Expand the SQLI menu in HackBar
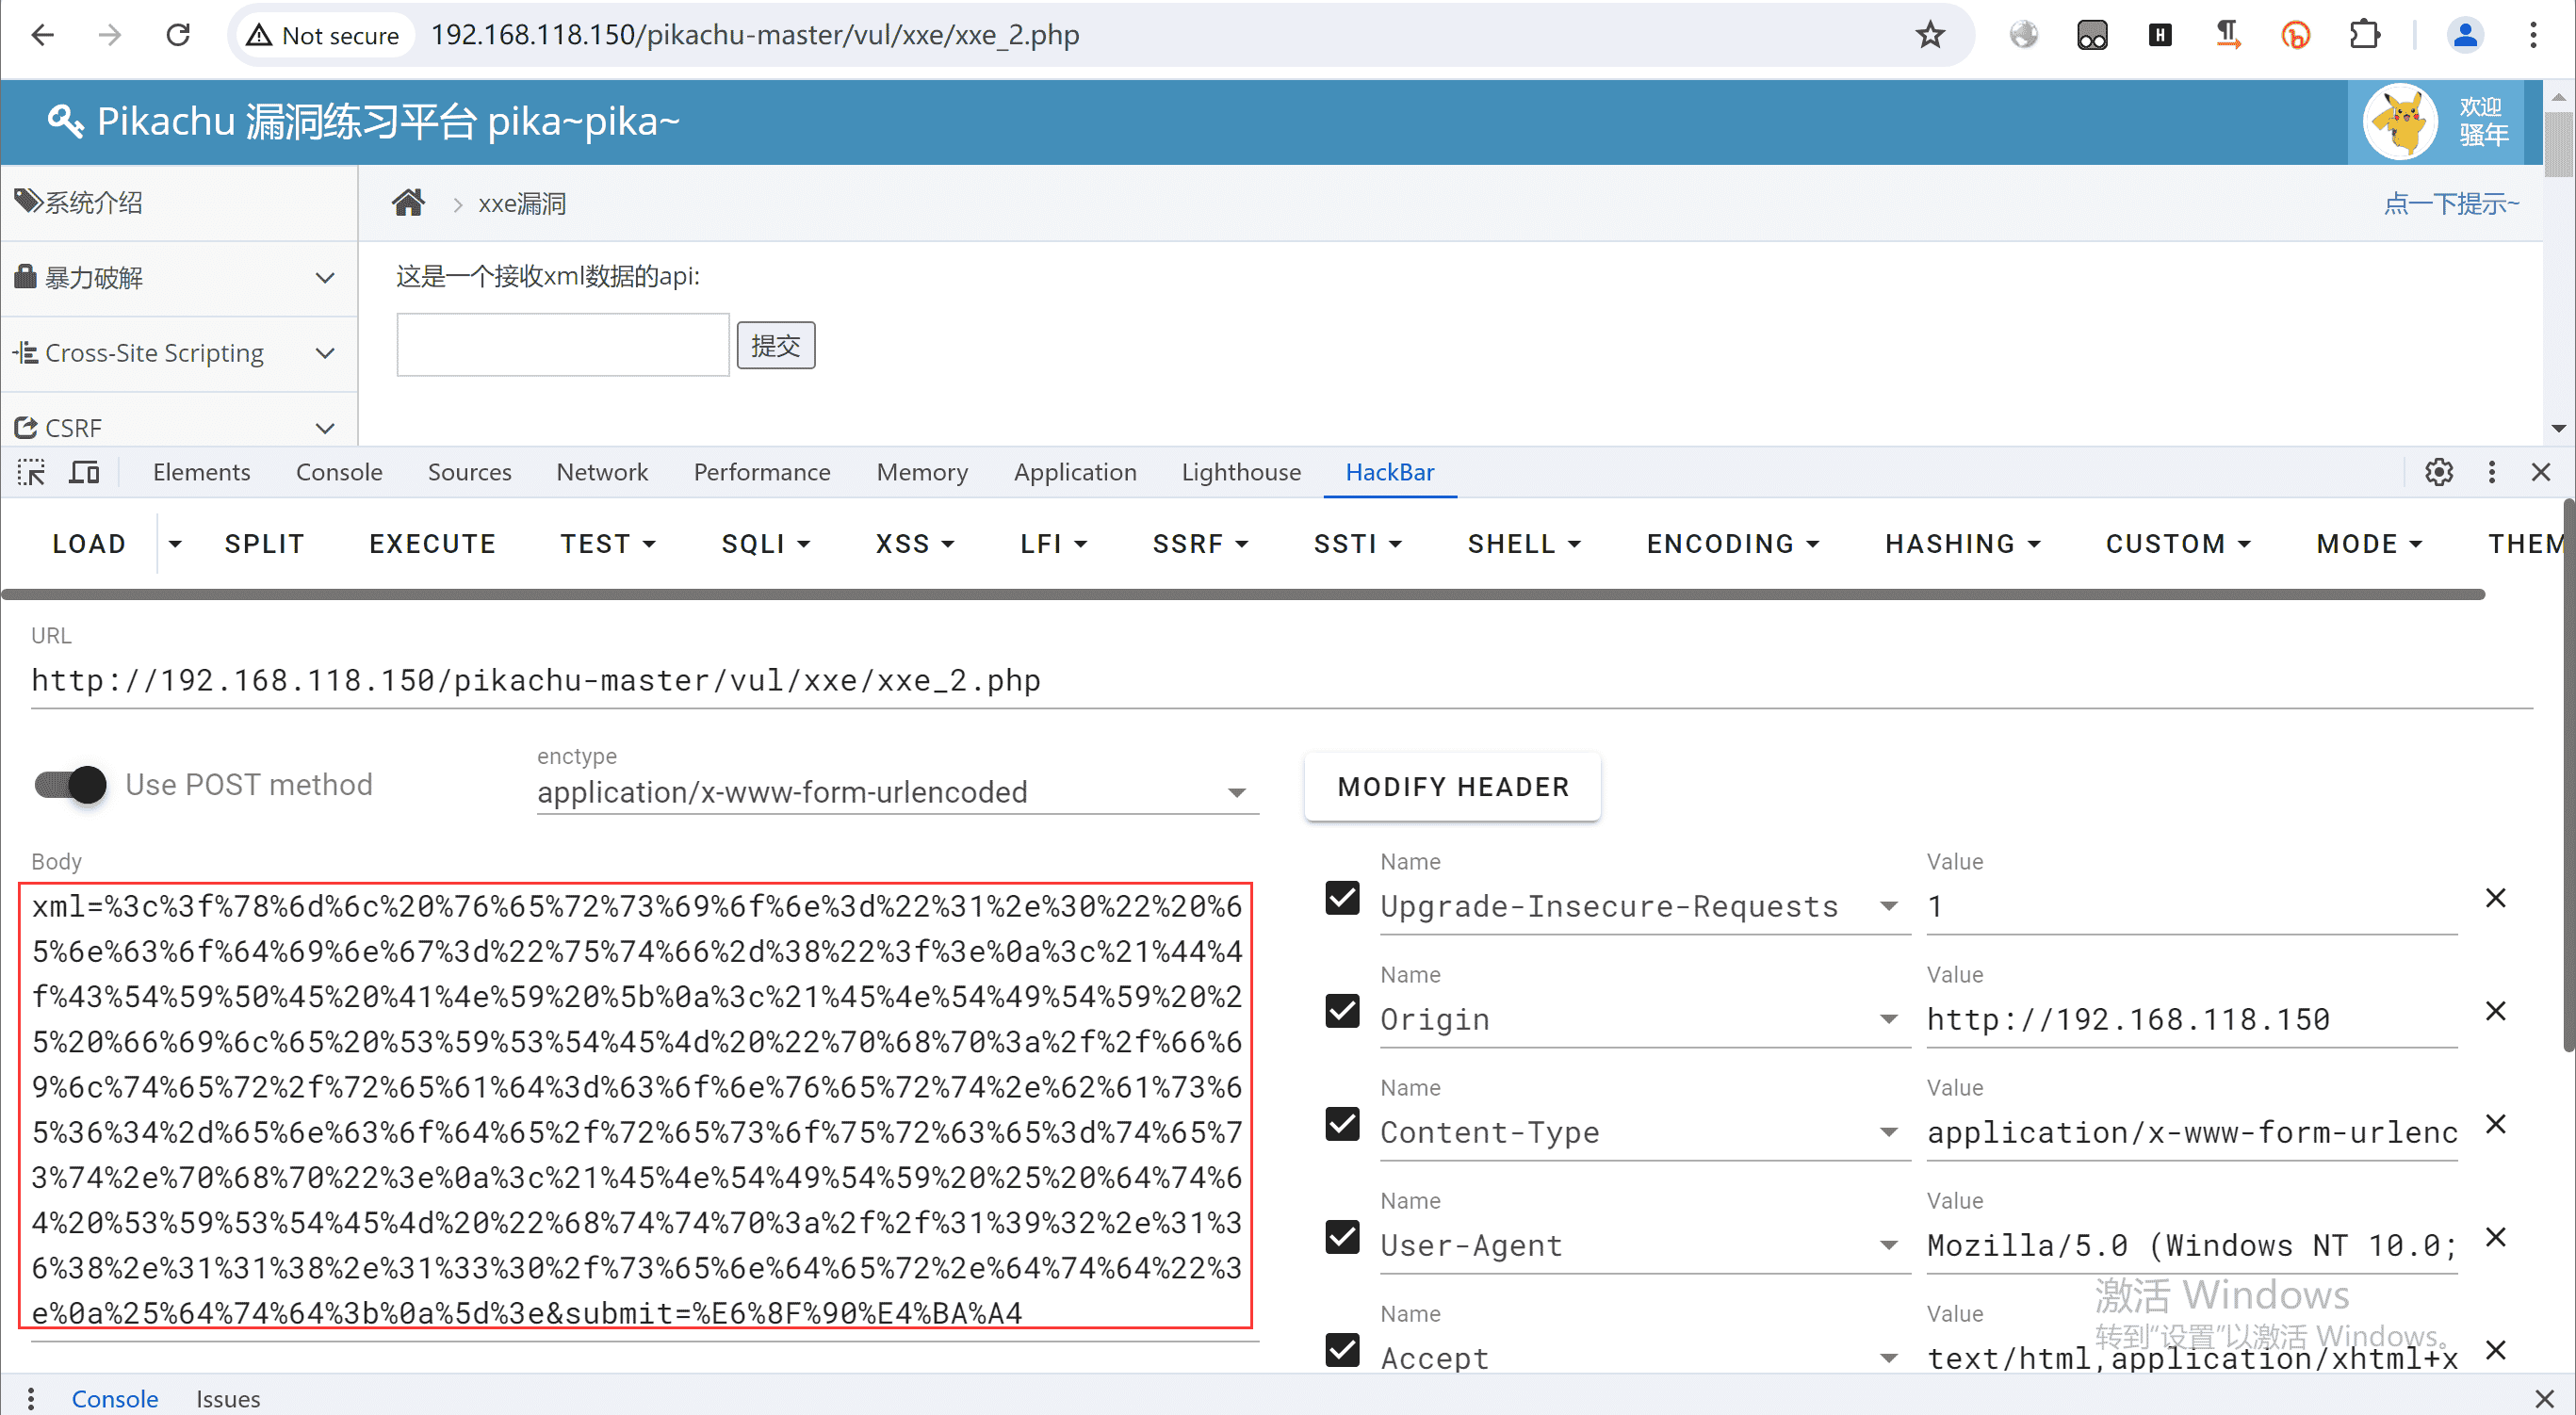Viewport: 2576px width, 1415px height. (765, 544)
